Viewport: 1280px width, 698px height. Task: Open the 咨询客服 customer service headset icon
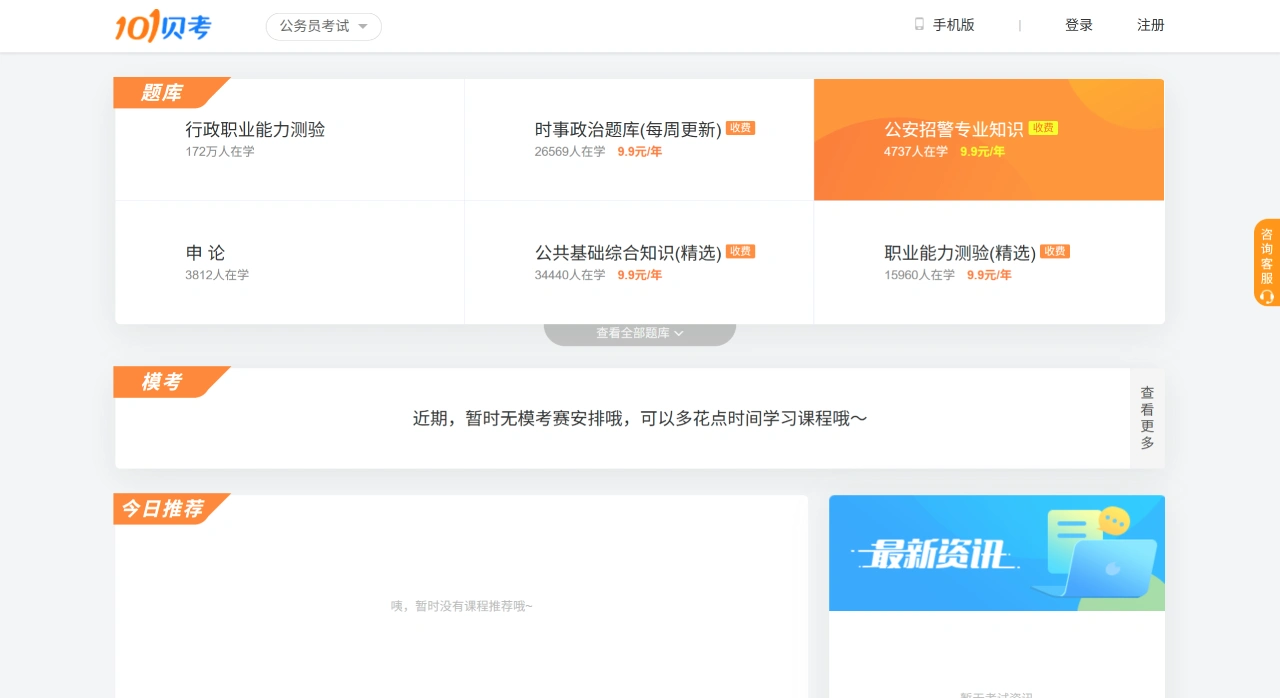pos(1266,297)
